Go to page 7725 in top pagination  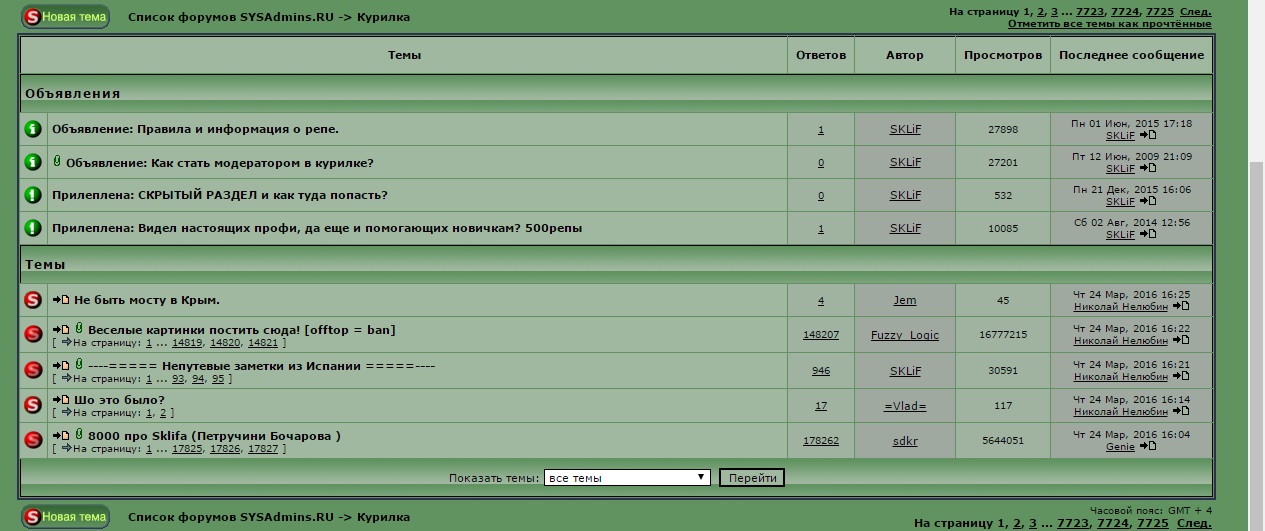1158,11
